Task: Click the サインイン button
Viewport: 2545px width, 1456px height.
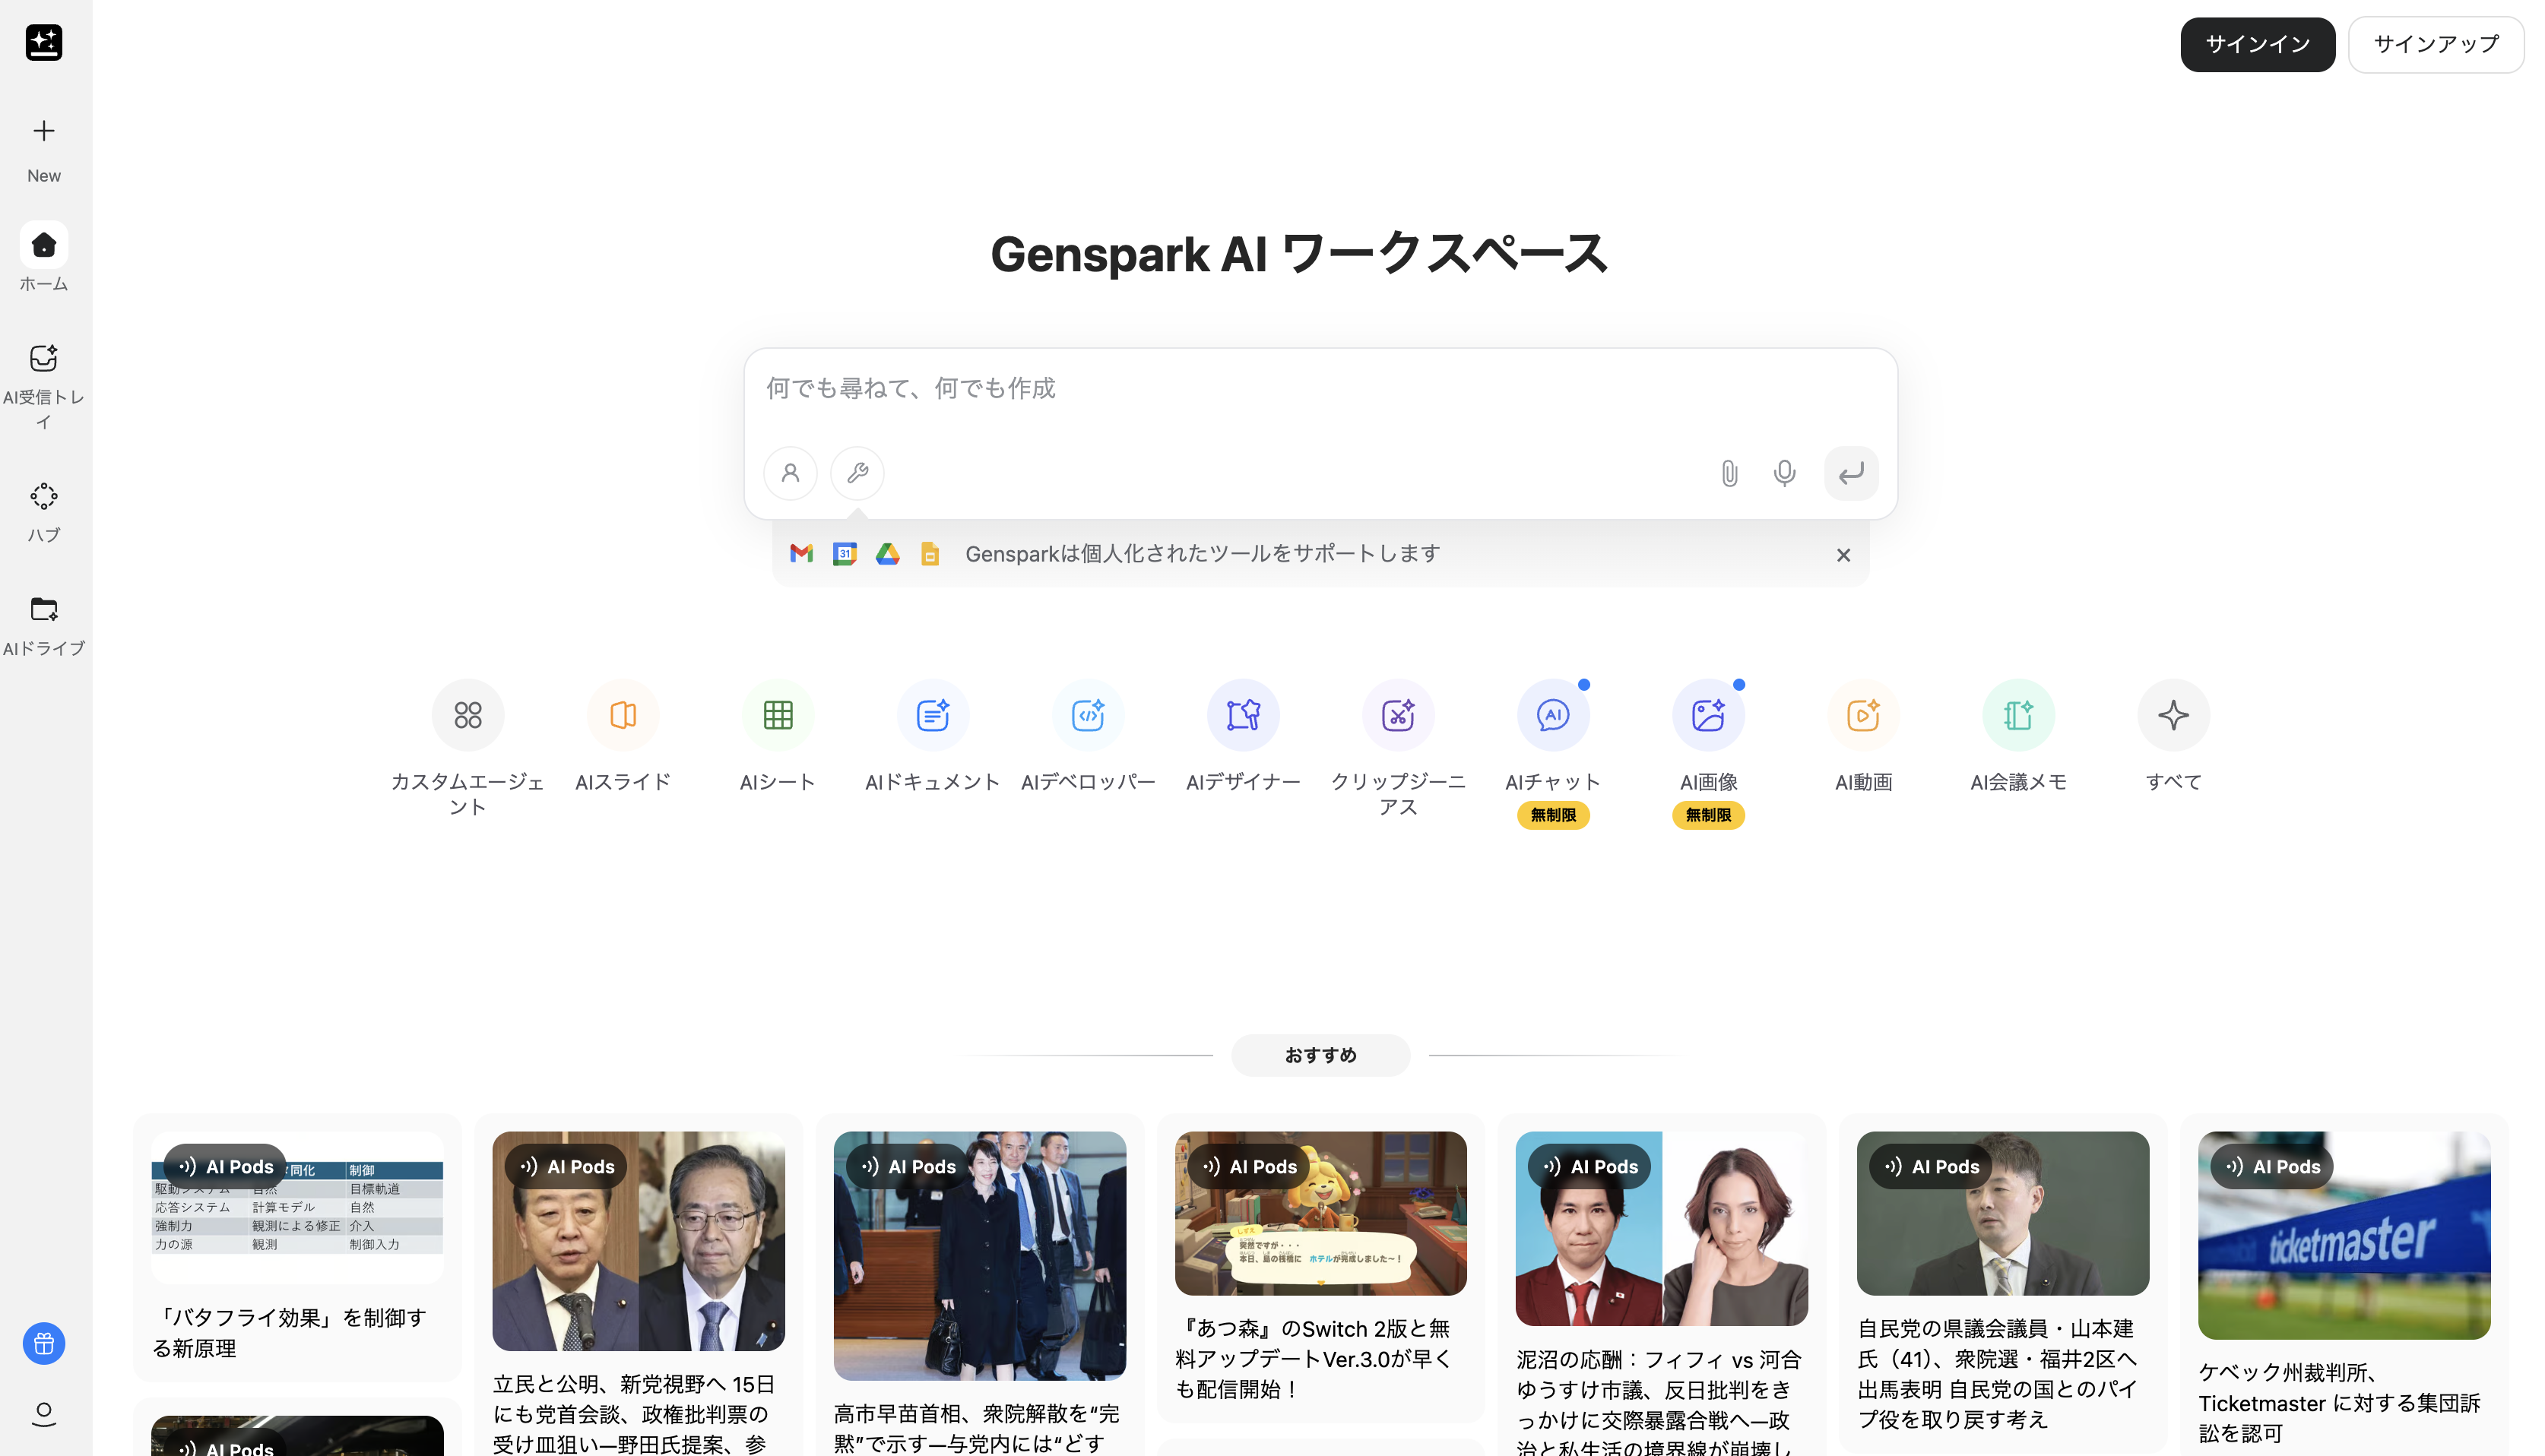Action: coord(2257,44)
